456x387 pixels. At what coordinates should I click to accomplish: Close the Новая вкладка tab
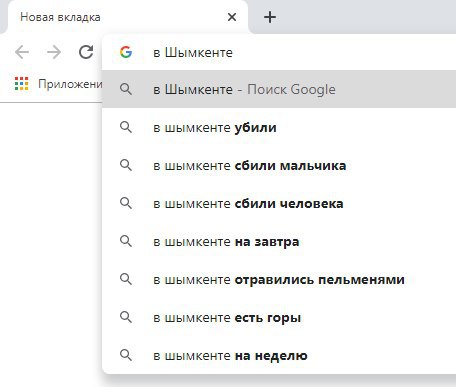[x=232, y=17]
